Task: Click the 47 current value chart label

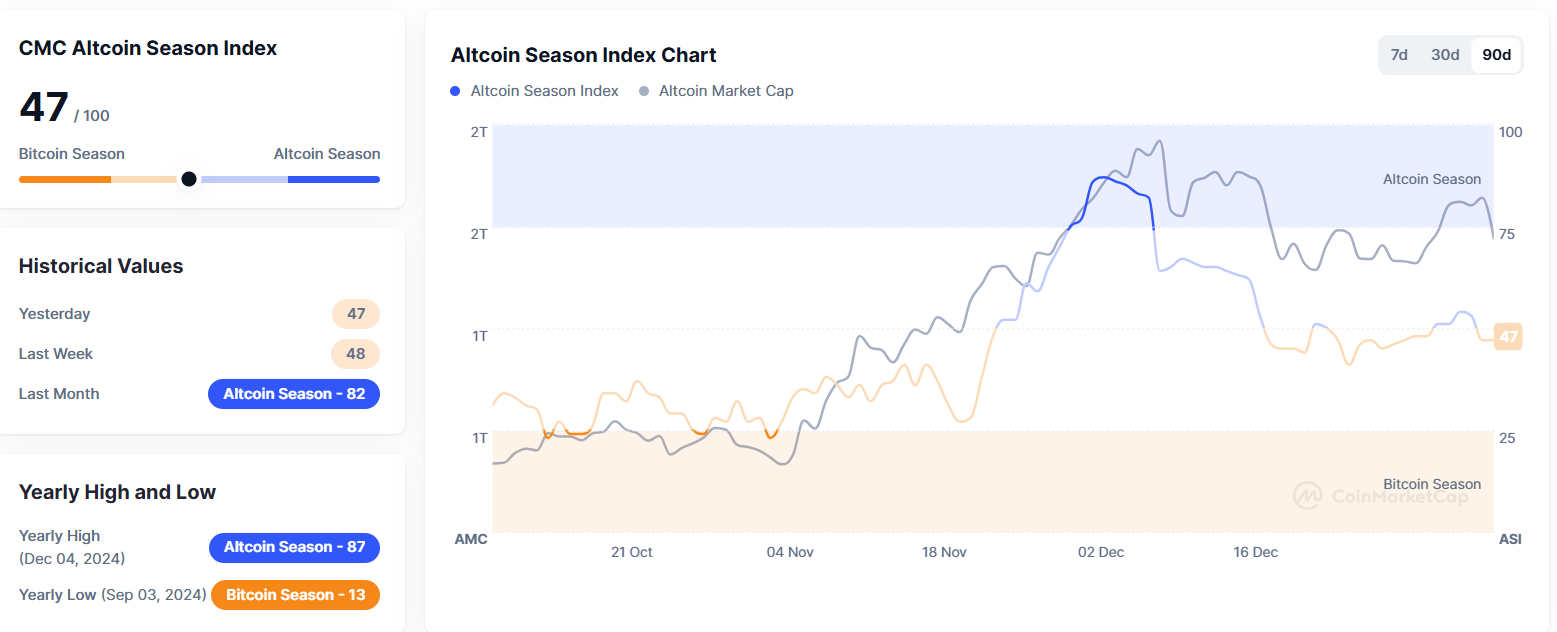Action: coord(1508,337)
